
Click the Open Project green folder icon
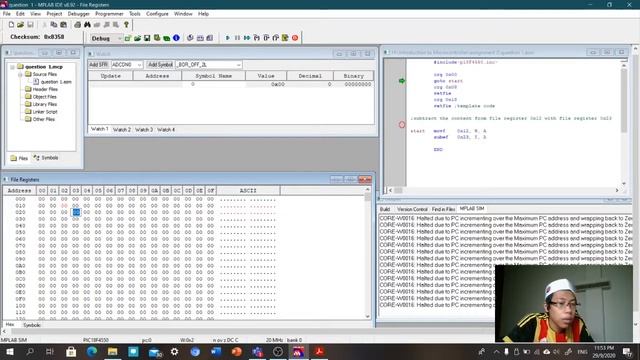(138, 38)
